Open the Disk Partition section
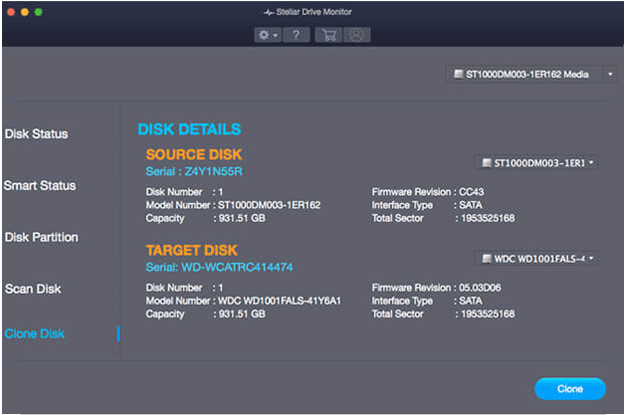This screenshot has height=415, width=625. click(x=41, y=237)
